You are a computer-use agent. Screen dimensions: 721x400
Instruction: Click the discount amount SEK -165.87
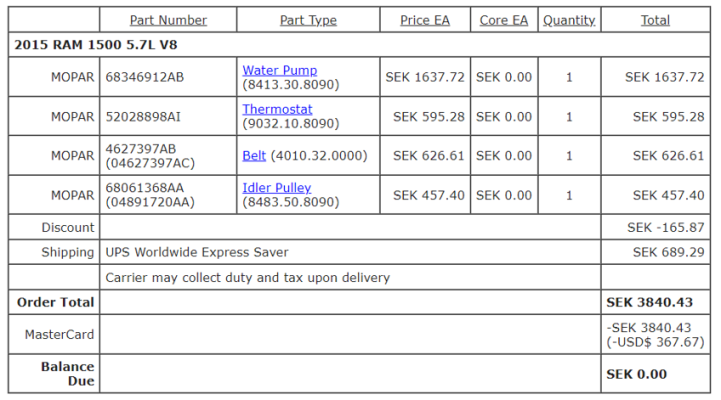665,228
